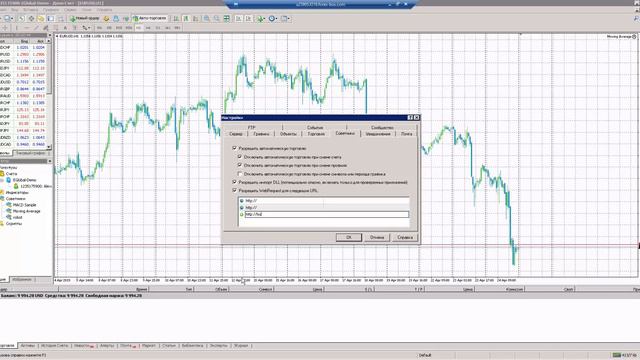The height and width of the screenshot is (360, 640).
Task: Click the Отмена cancel button
Action: pyautogui.click(x=377, y=237)
